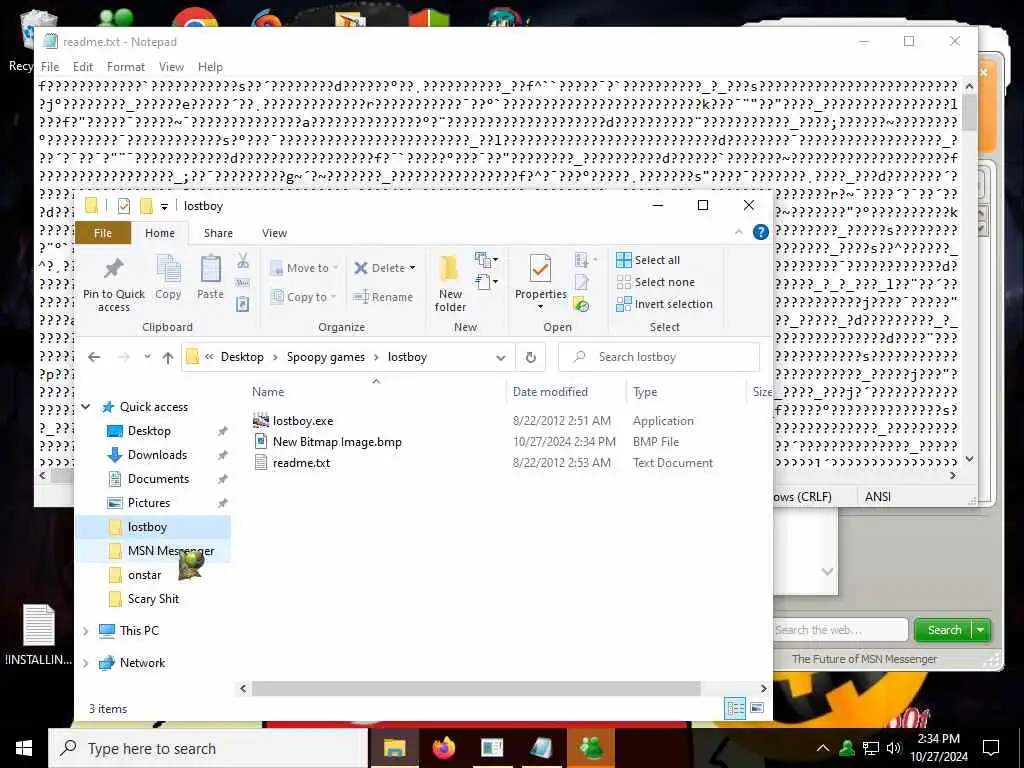Screen dimensions: 1024x768
Task: Open File Explorer taskbar icon
Action: click(394, 748)
